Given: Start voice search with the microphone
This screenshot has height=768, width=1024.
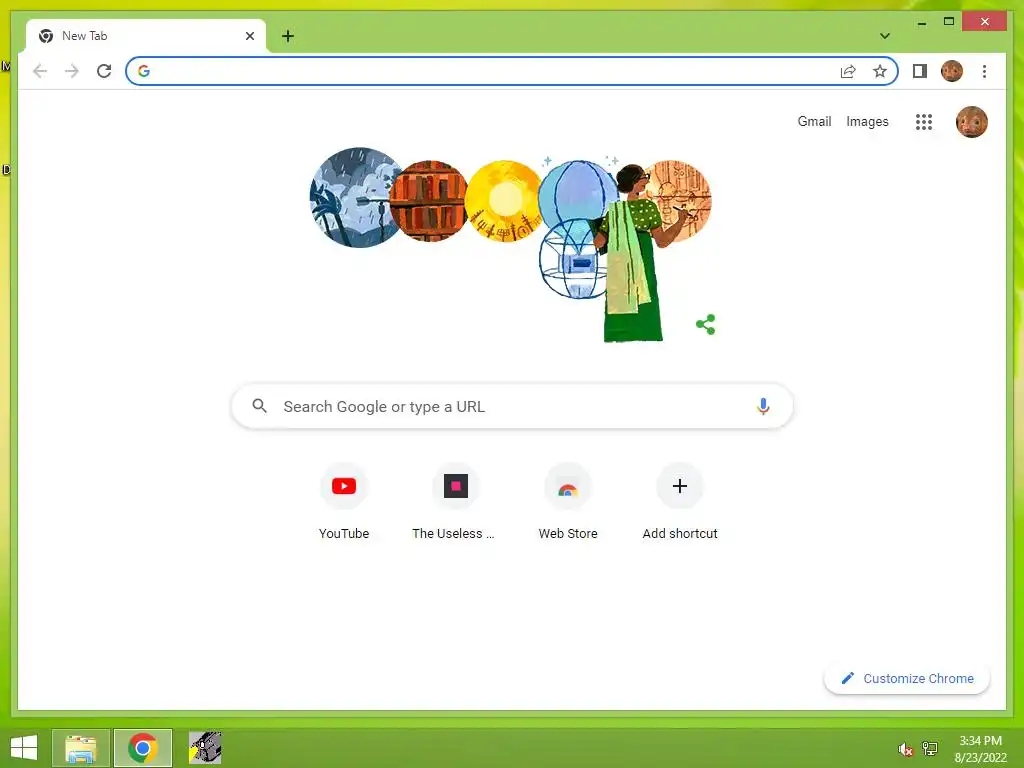Looking at the screenshot, I should [763, 406].
